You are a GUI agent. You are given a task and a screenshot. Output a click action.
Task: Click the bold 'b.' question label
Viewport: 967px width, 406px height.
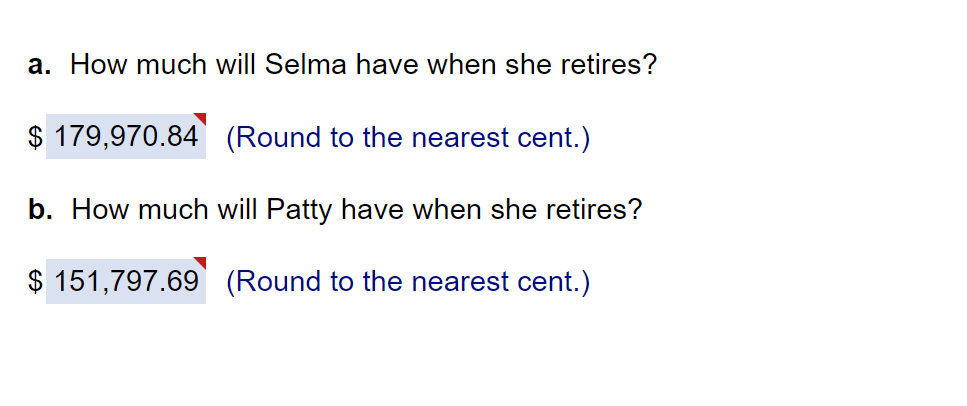click(40, 210)
